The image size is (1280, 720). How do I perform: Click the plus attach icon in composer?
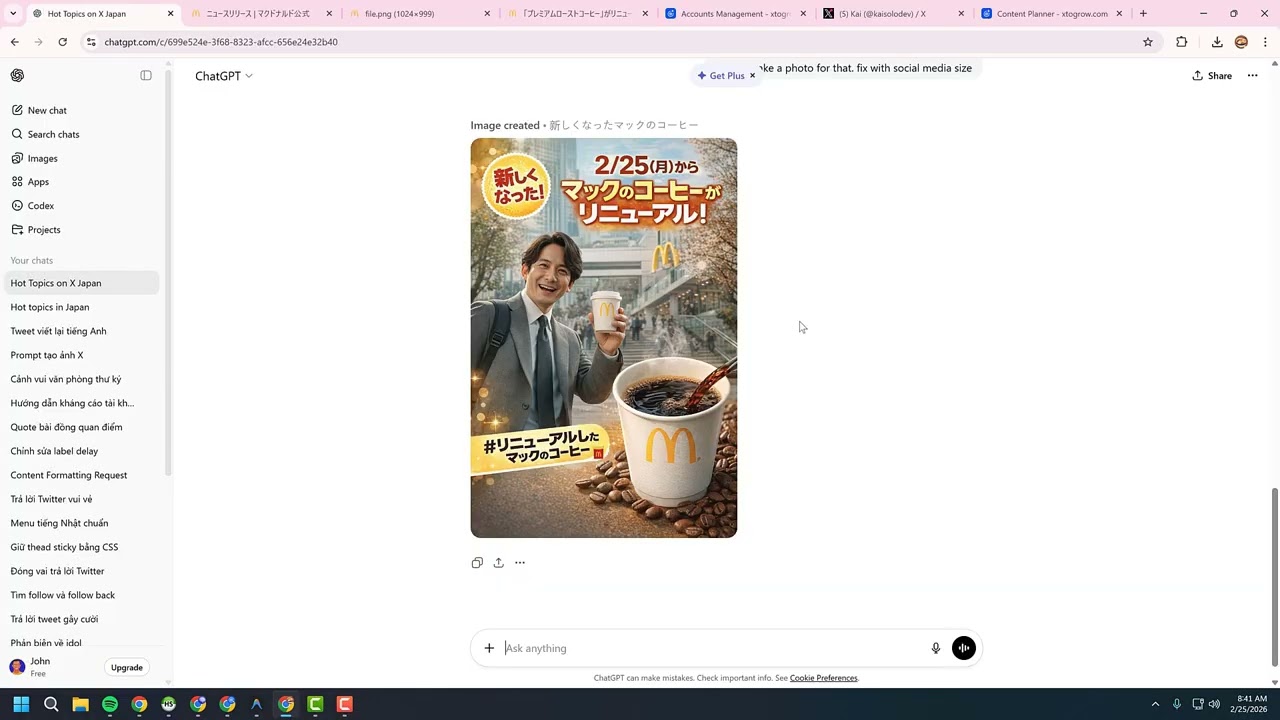pos(489,648)
